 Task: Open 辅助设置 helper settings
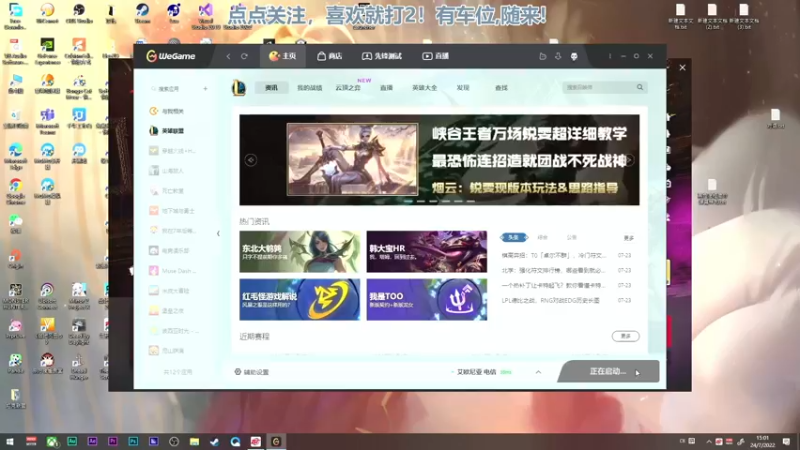tap(252, 372)
